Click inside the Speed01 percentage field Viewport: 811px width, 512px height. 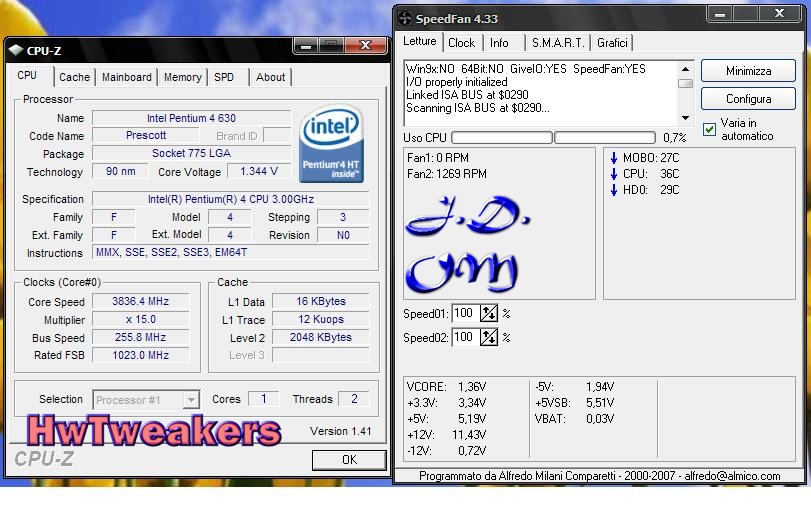pos(464,314)
